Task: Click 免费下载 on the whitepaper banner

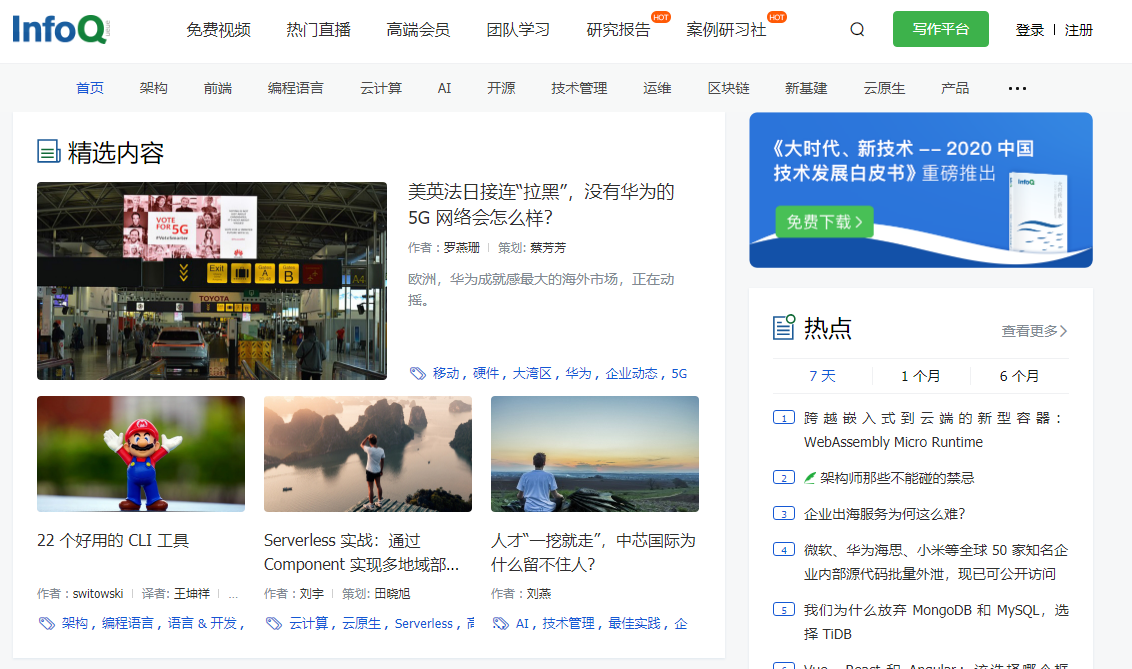Action: [824, 222]
